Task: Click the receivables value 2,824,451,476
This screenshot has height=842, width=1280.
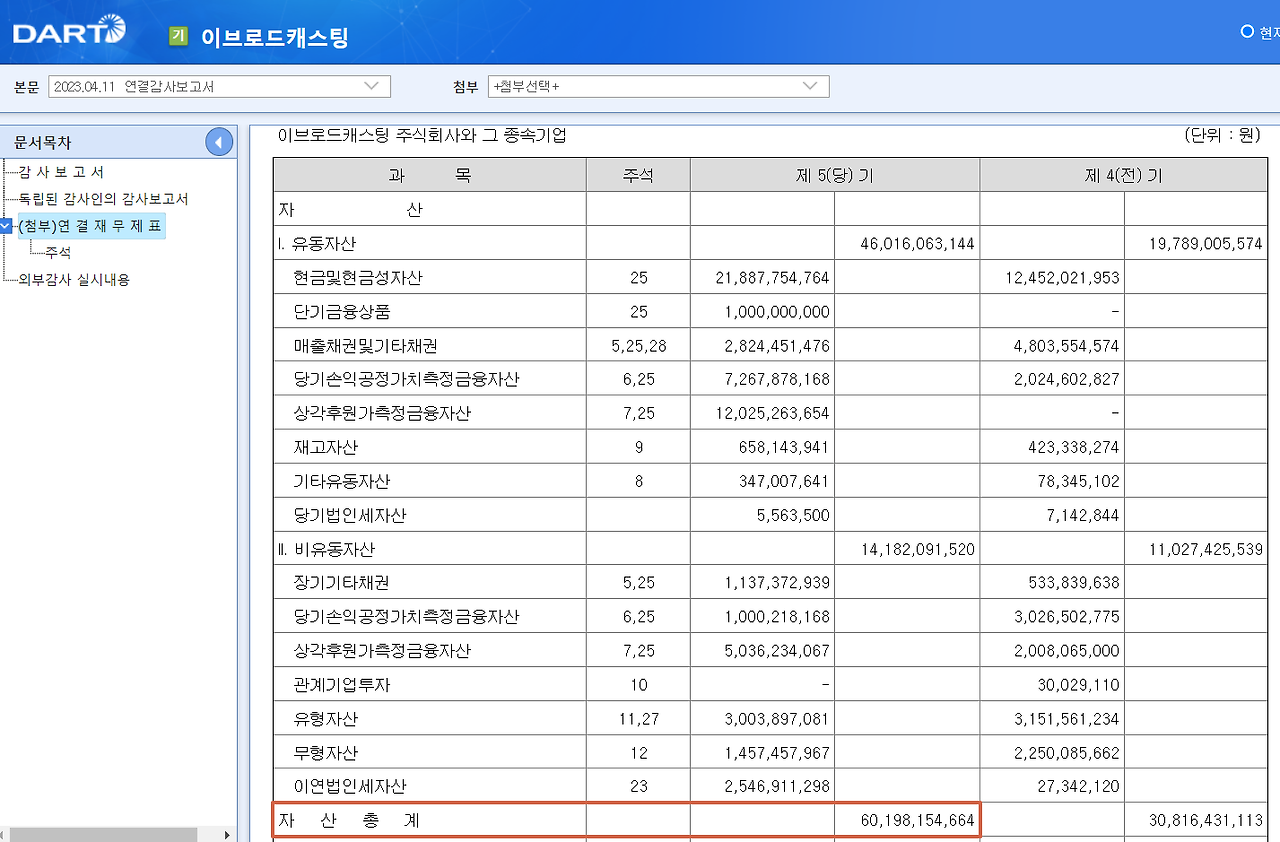Action: coord(777,345)
